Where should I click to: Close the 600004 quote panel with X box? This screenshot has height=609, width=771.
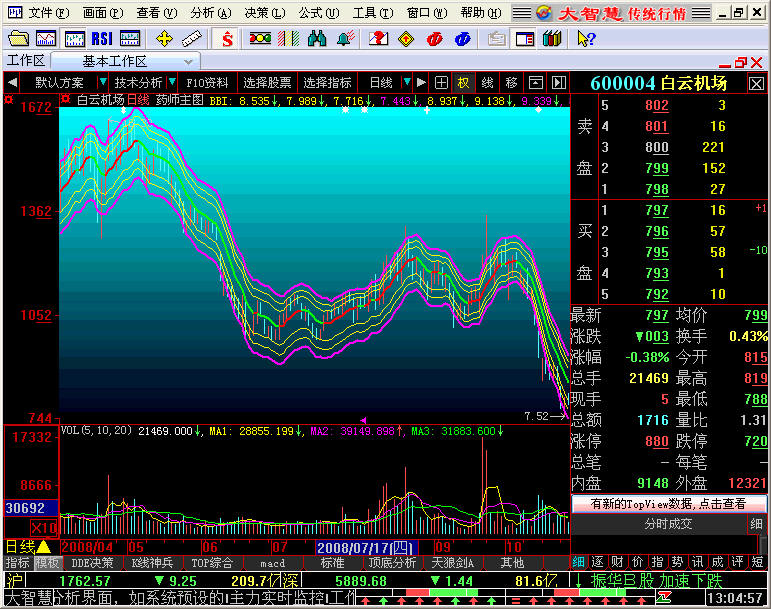click(x=756, y=84)
